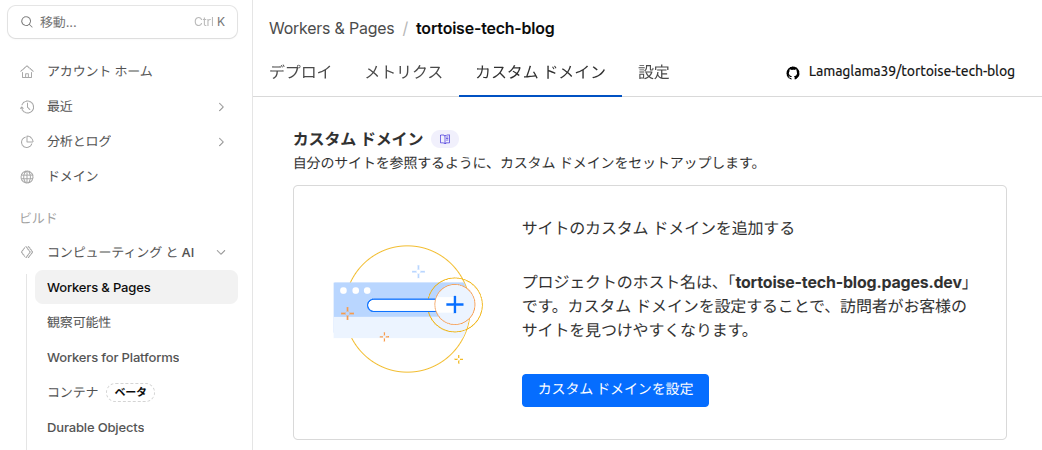Open the 設定 tab

pos(654,72)
